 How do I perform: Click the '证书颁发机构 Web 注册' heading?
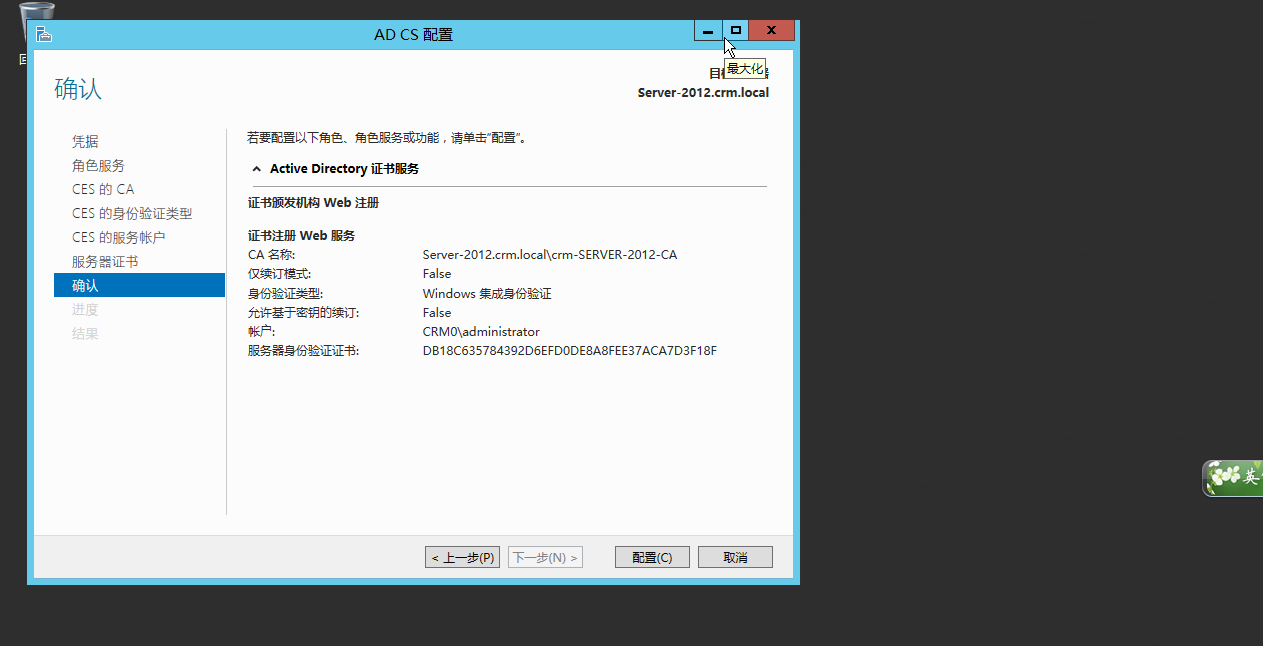pyautogui.click(x=313, y=203)
